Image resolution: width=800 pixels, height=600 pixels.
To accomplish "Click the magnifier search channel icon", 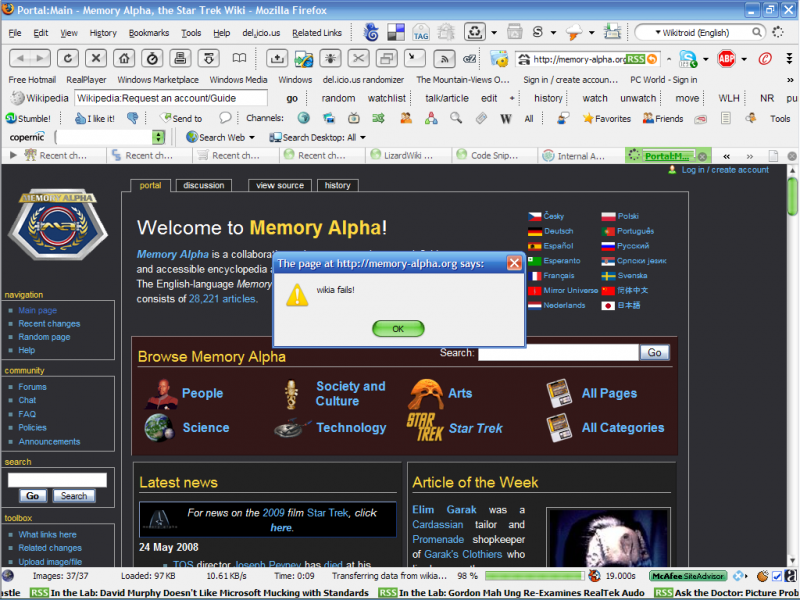I will [x=456, y=118].
